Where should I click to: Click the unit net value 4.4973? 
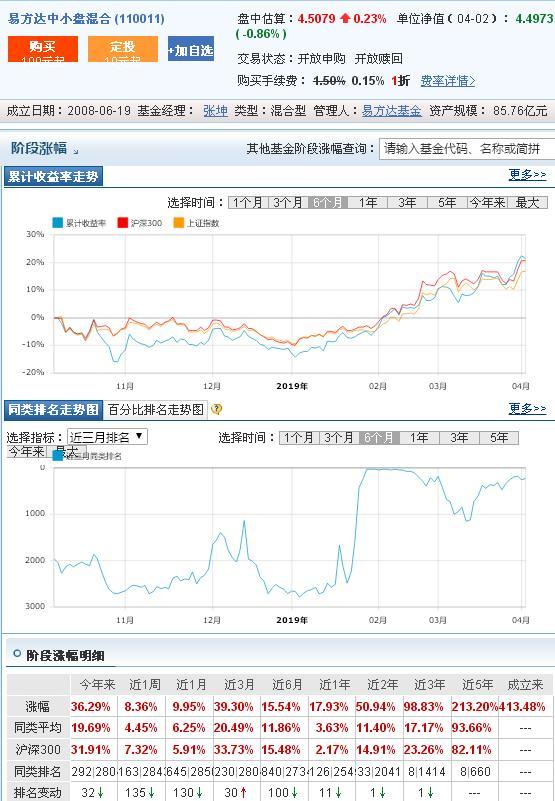click(535, 19)
